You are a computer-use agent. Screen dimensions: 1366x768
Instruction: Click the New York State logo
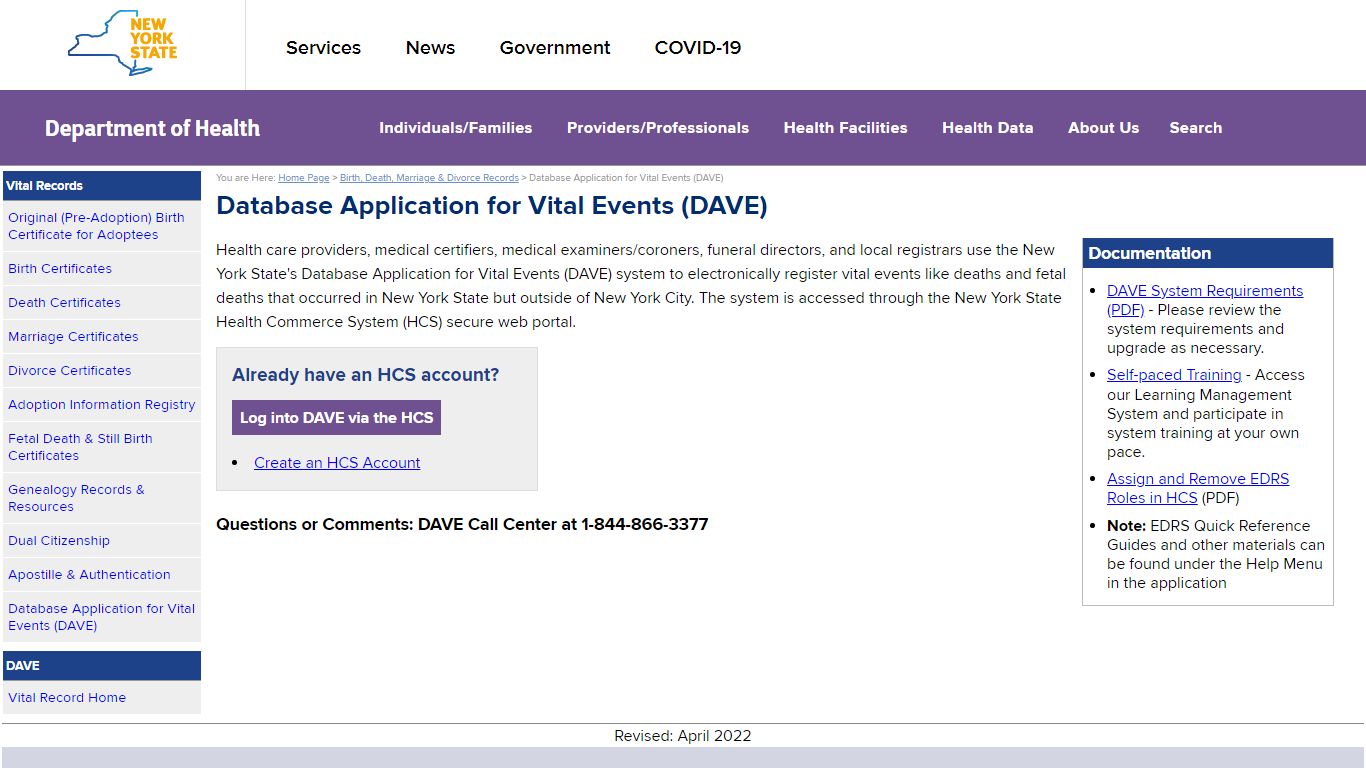pyautogui.click(x=123, y=43)
